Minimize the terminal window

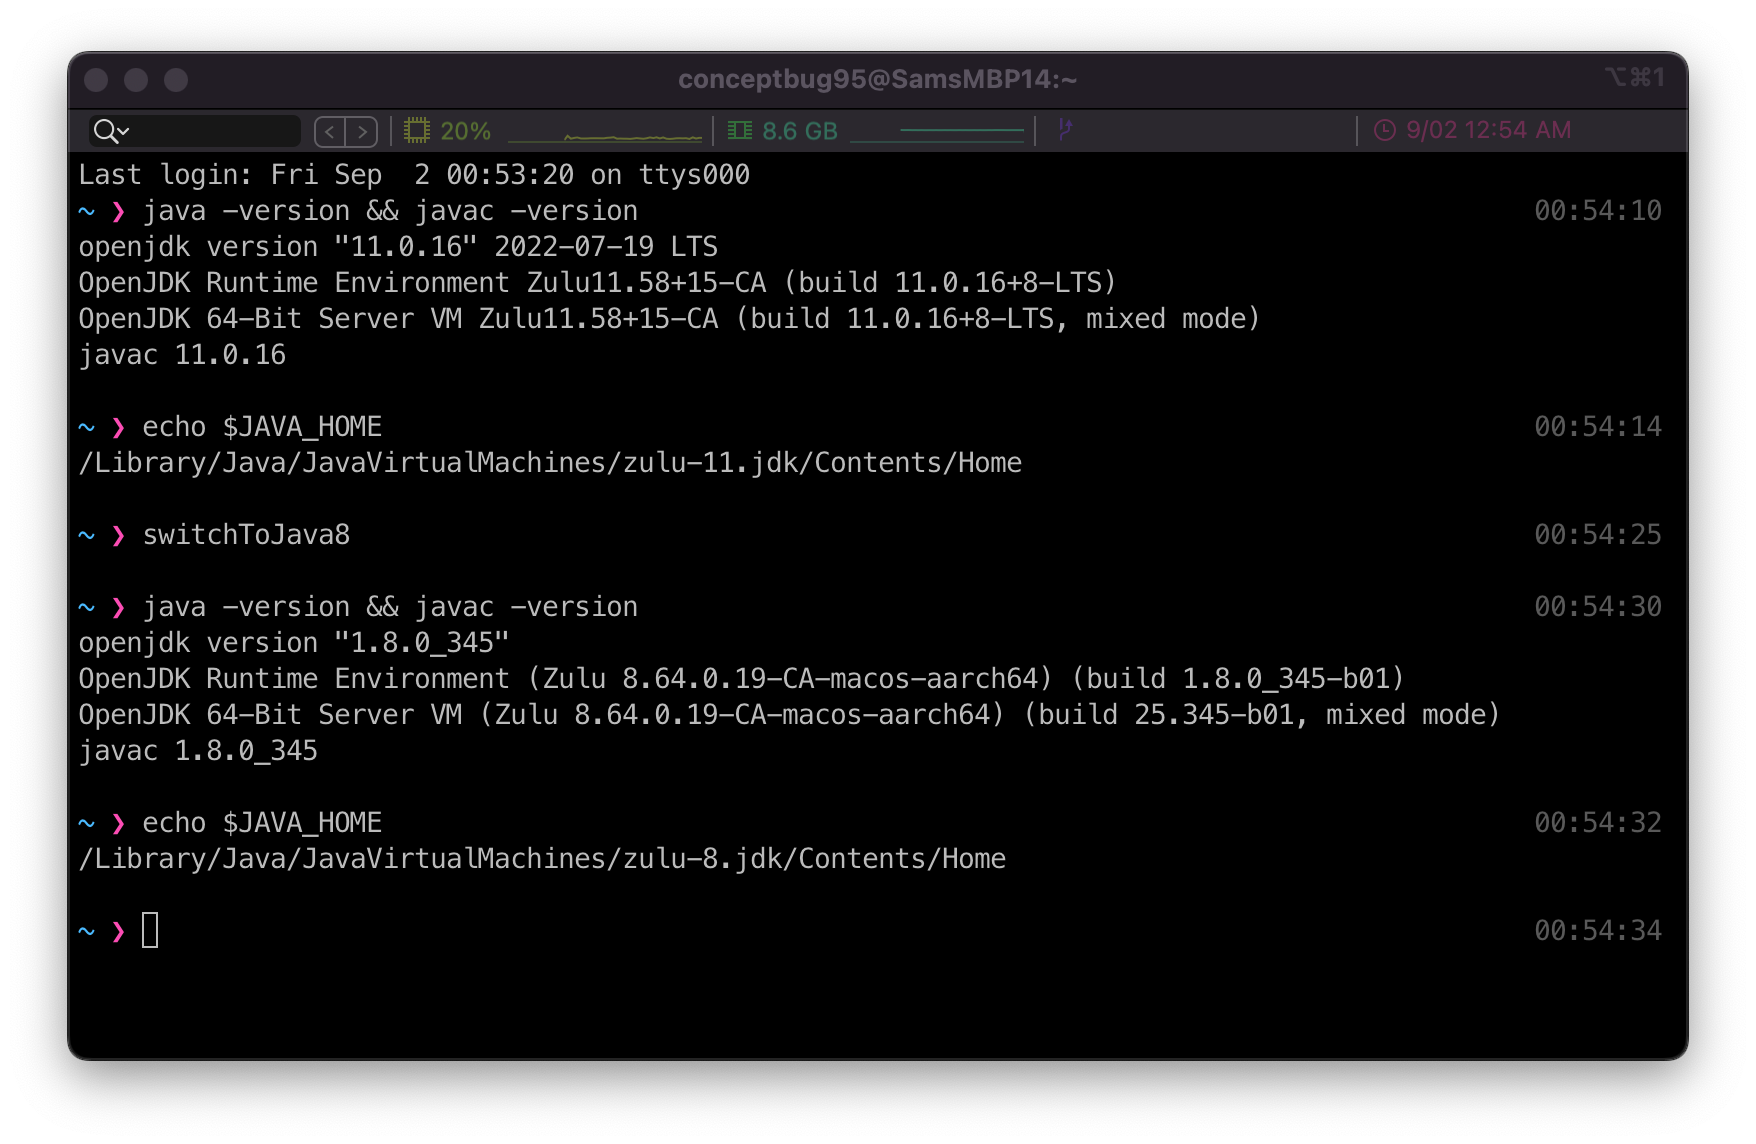point(136,80)
